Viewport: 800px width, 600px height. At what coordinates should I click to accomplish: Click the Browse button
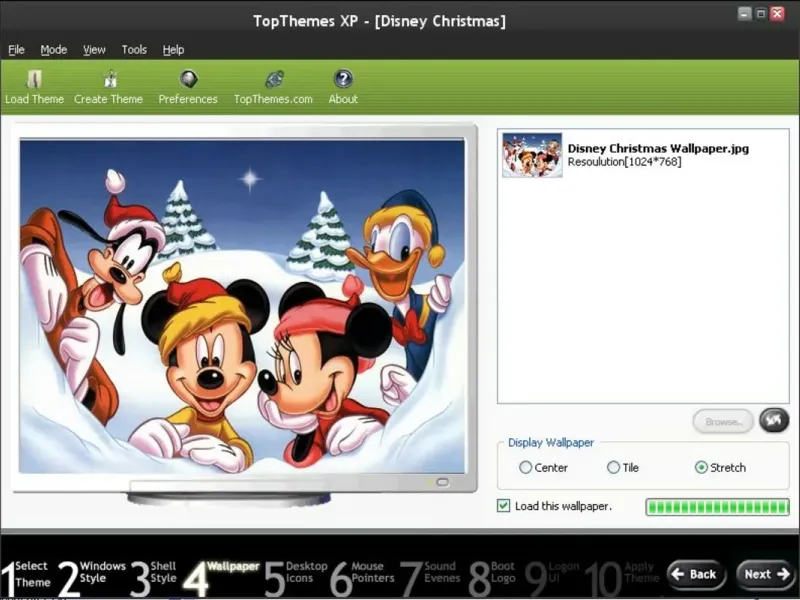pos(723,421)
